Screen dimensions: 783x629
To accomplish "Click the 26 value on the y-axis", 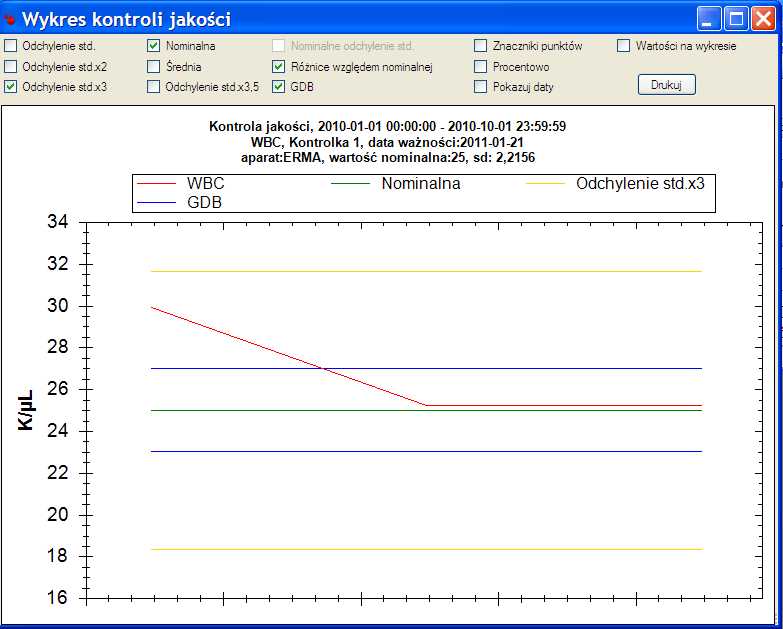I will pos(57,389).
